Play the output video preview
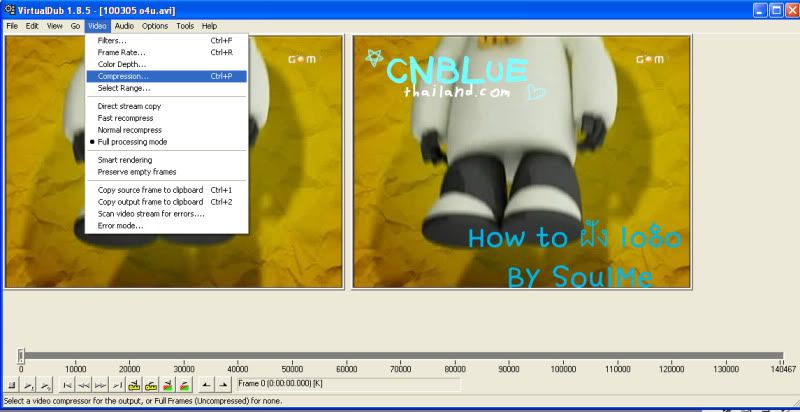 pos(46,385)
